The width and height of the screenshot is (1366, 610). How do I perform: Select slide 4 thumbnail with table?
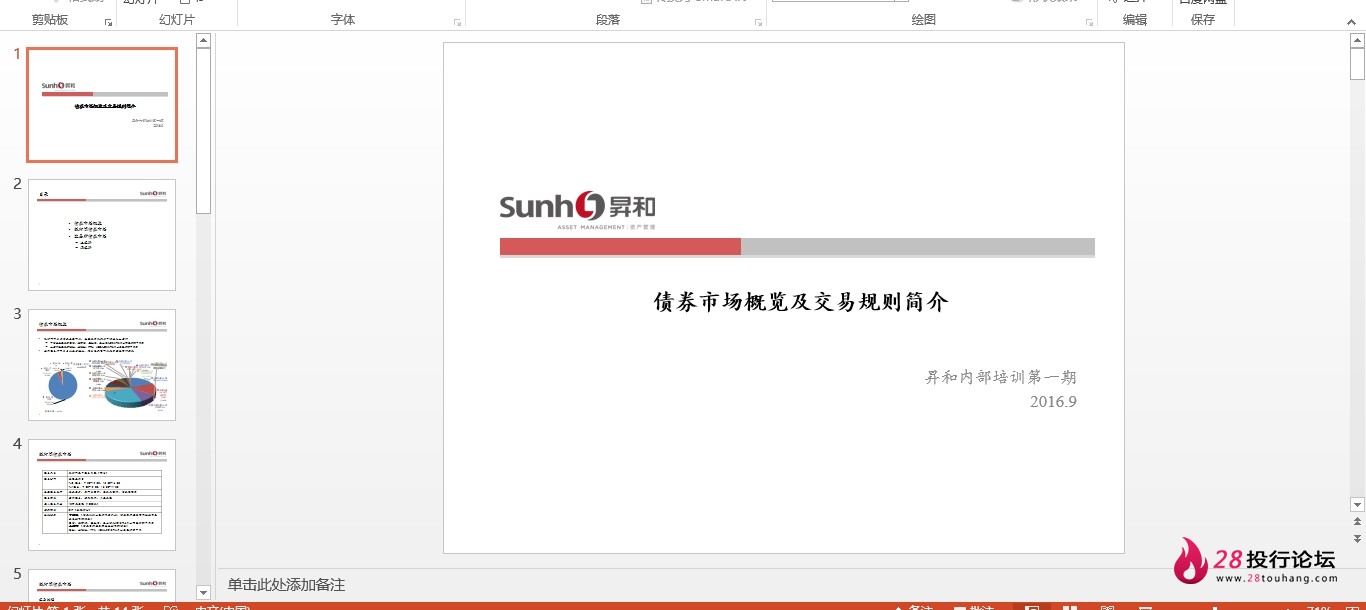(102, 495)
